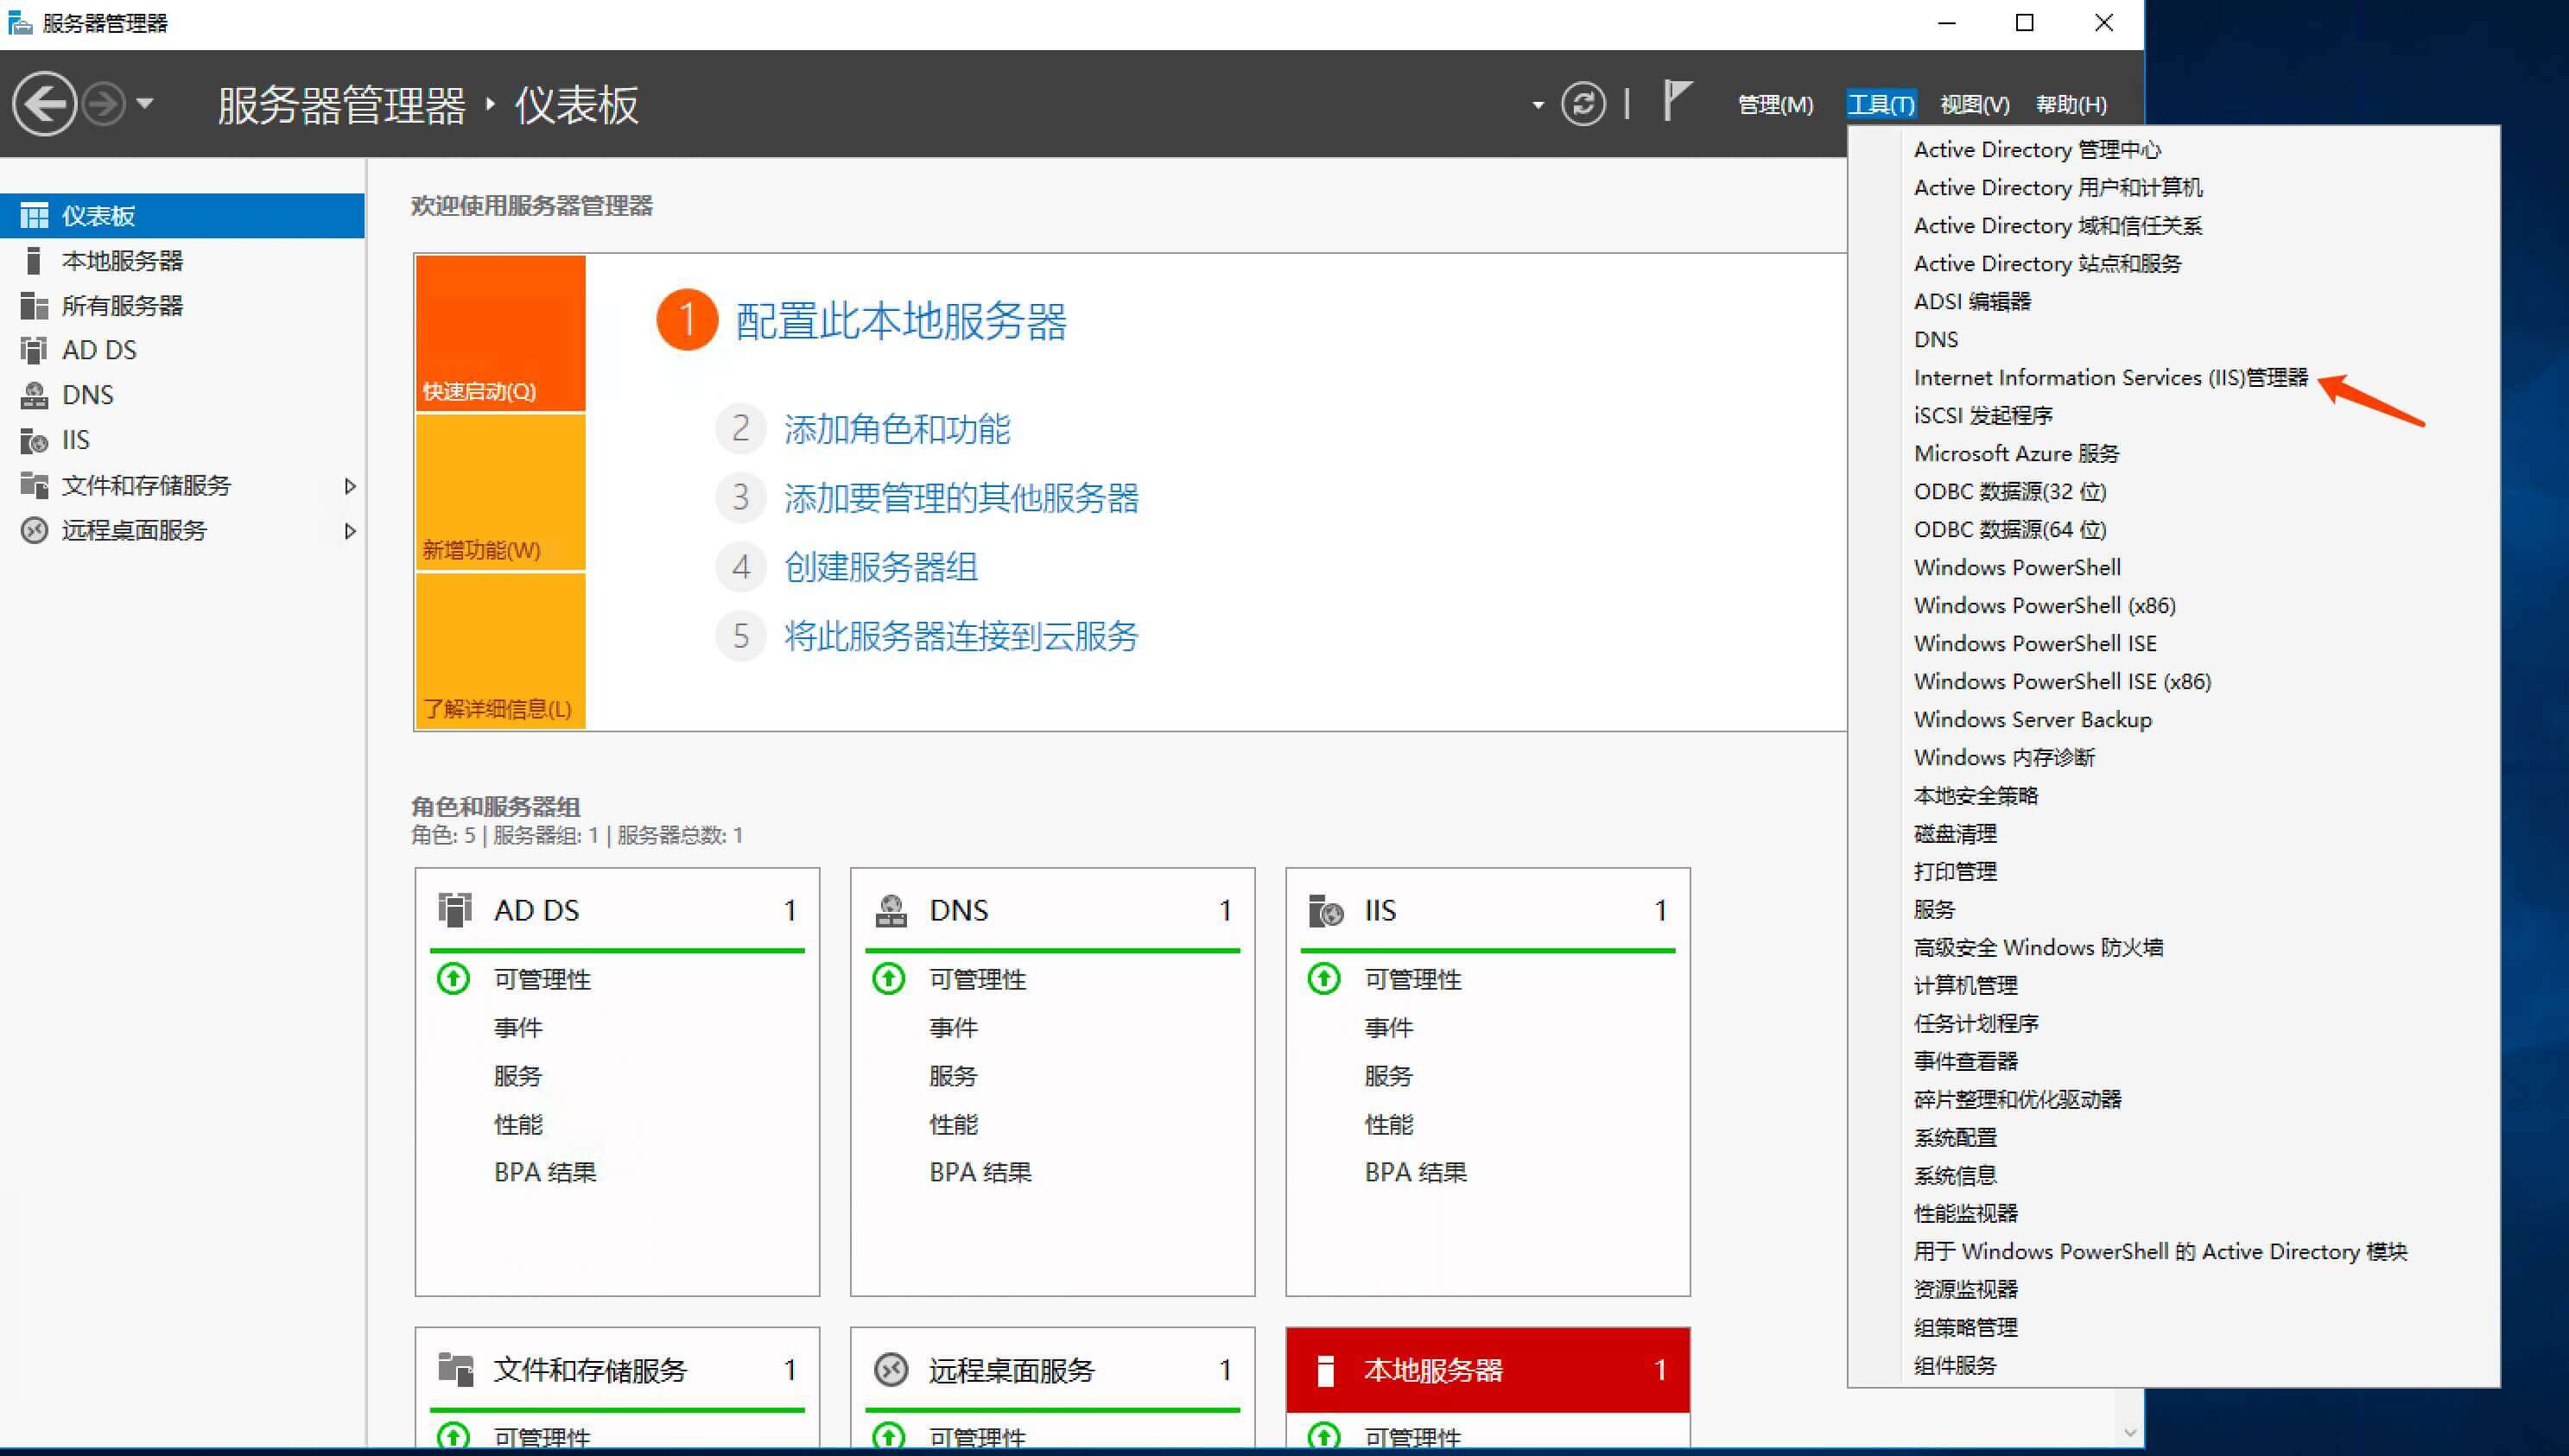
Task: Open BPA 结果 in the AD DS tile
Action: [545, 1172]
